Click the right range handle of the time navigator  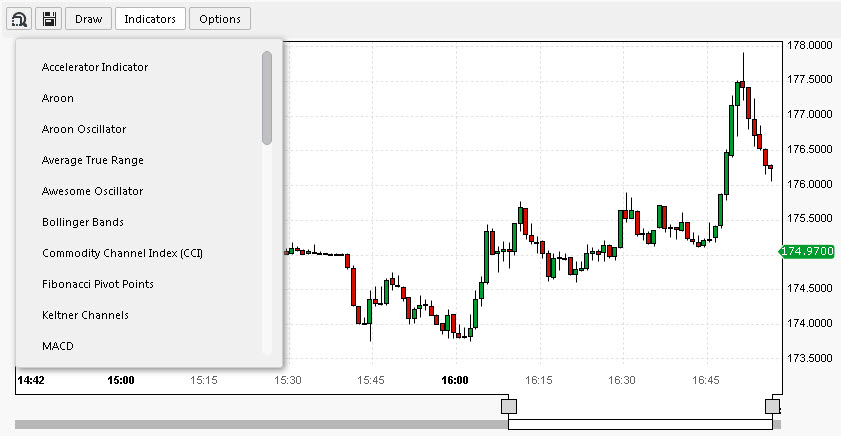(x=772, y=406)
